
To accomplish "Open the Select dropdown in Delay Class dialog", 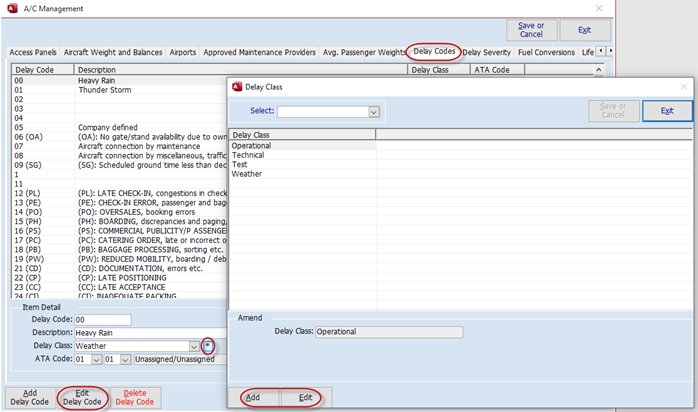I will pyautogui.click(x=374, y=111).
